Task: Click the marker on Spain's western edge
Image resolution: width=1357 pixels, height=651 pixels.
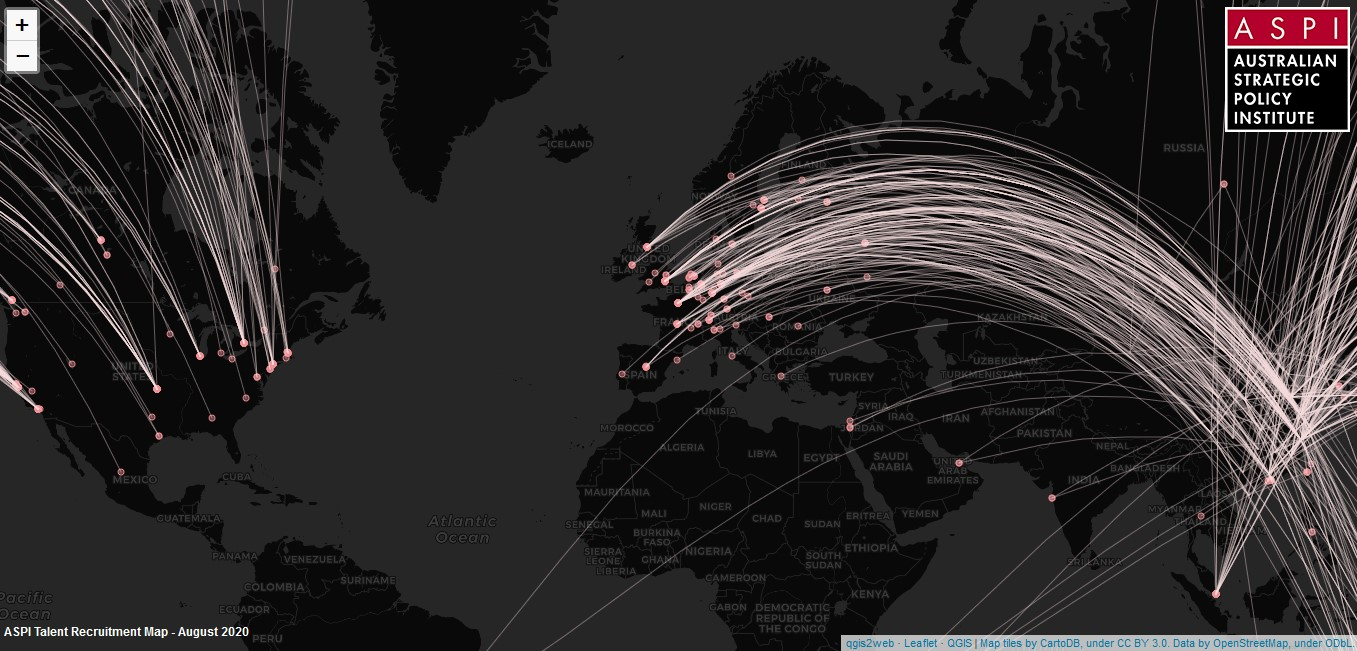Action: (x=622, y=374)
